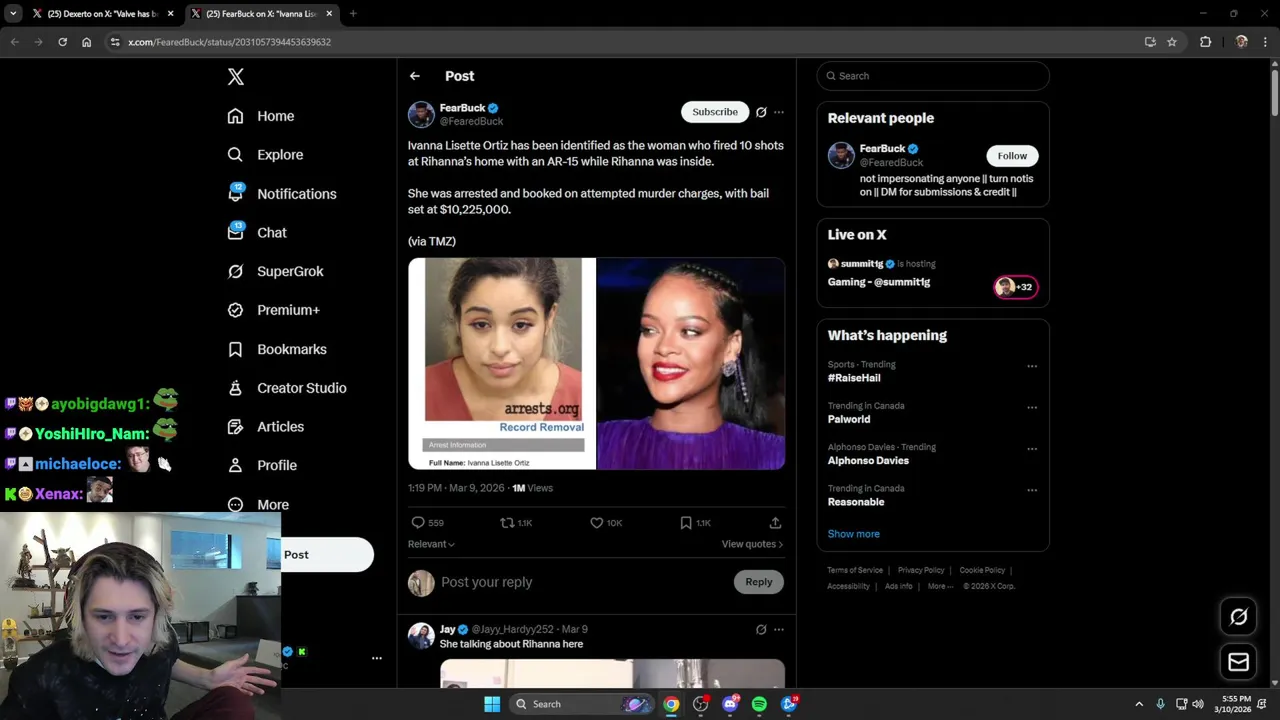Click the Grok icon on FearBuck's post

[x=761, y=112]
